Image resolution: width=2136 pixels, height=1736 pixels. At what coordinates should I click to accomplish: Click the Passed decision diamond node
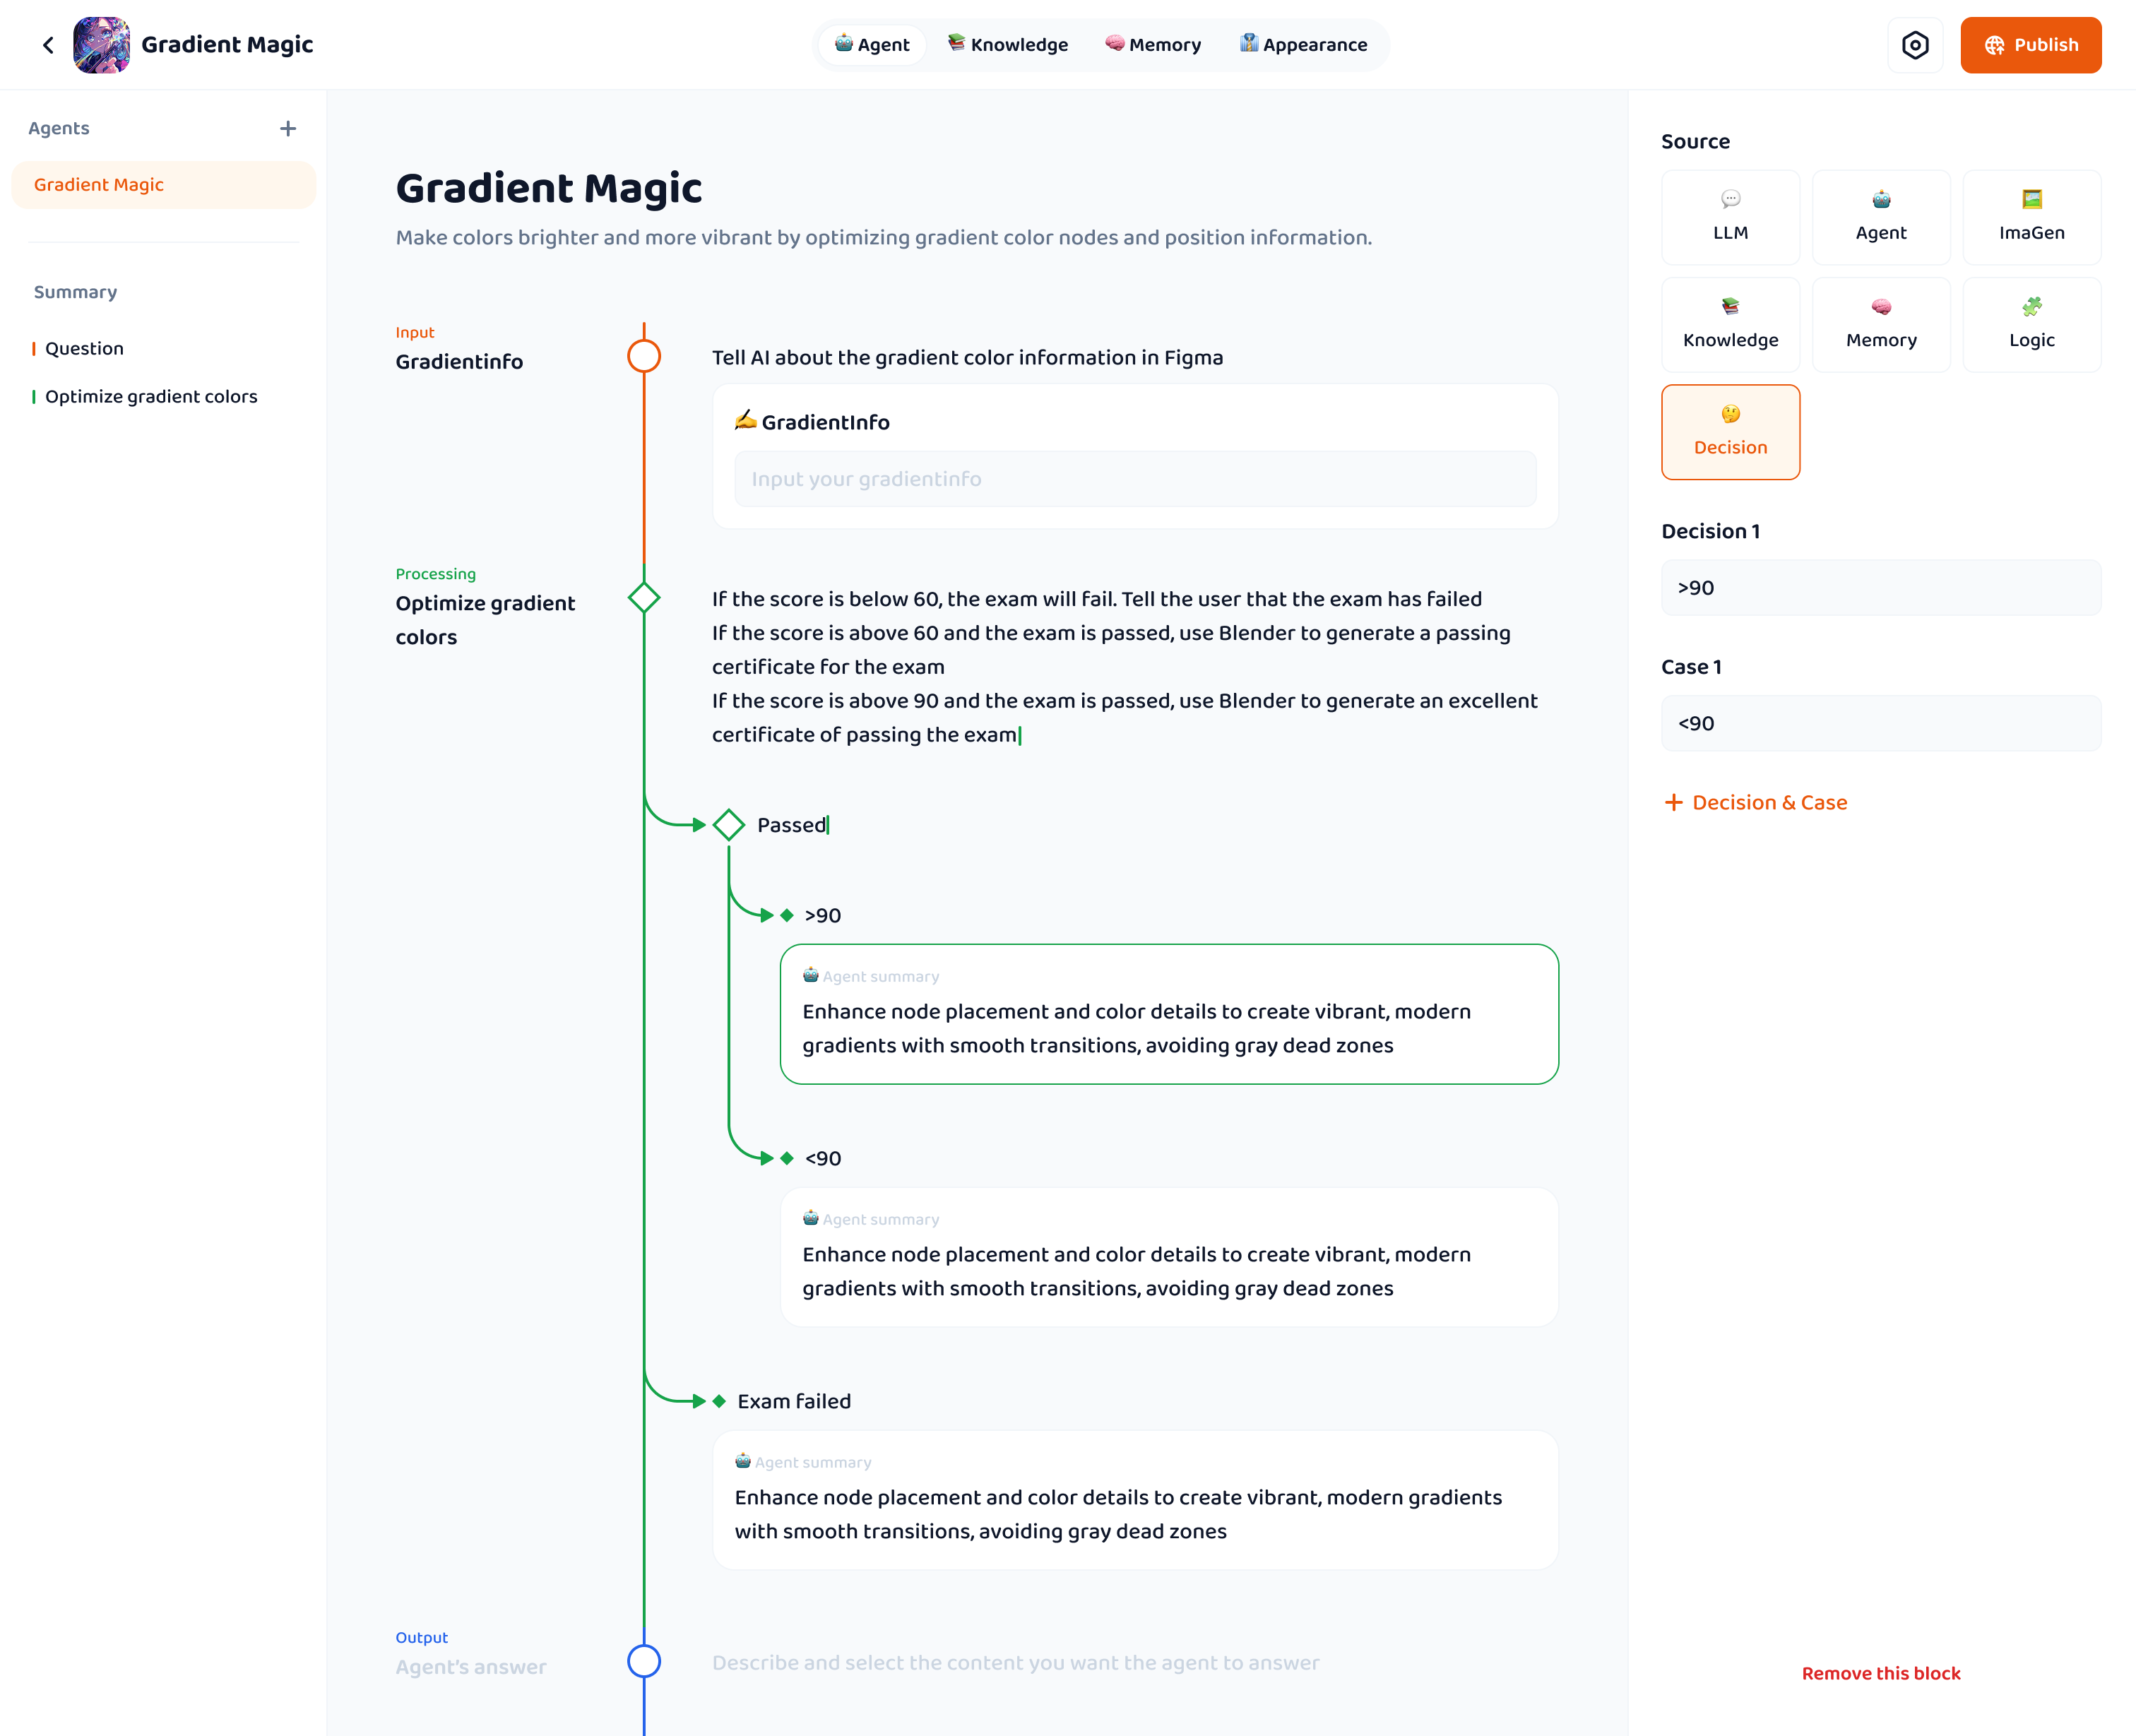coord(729,825)
